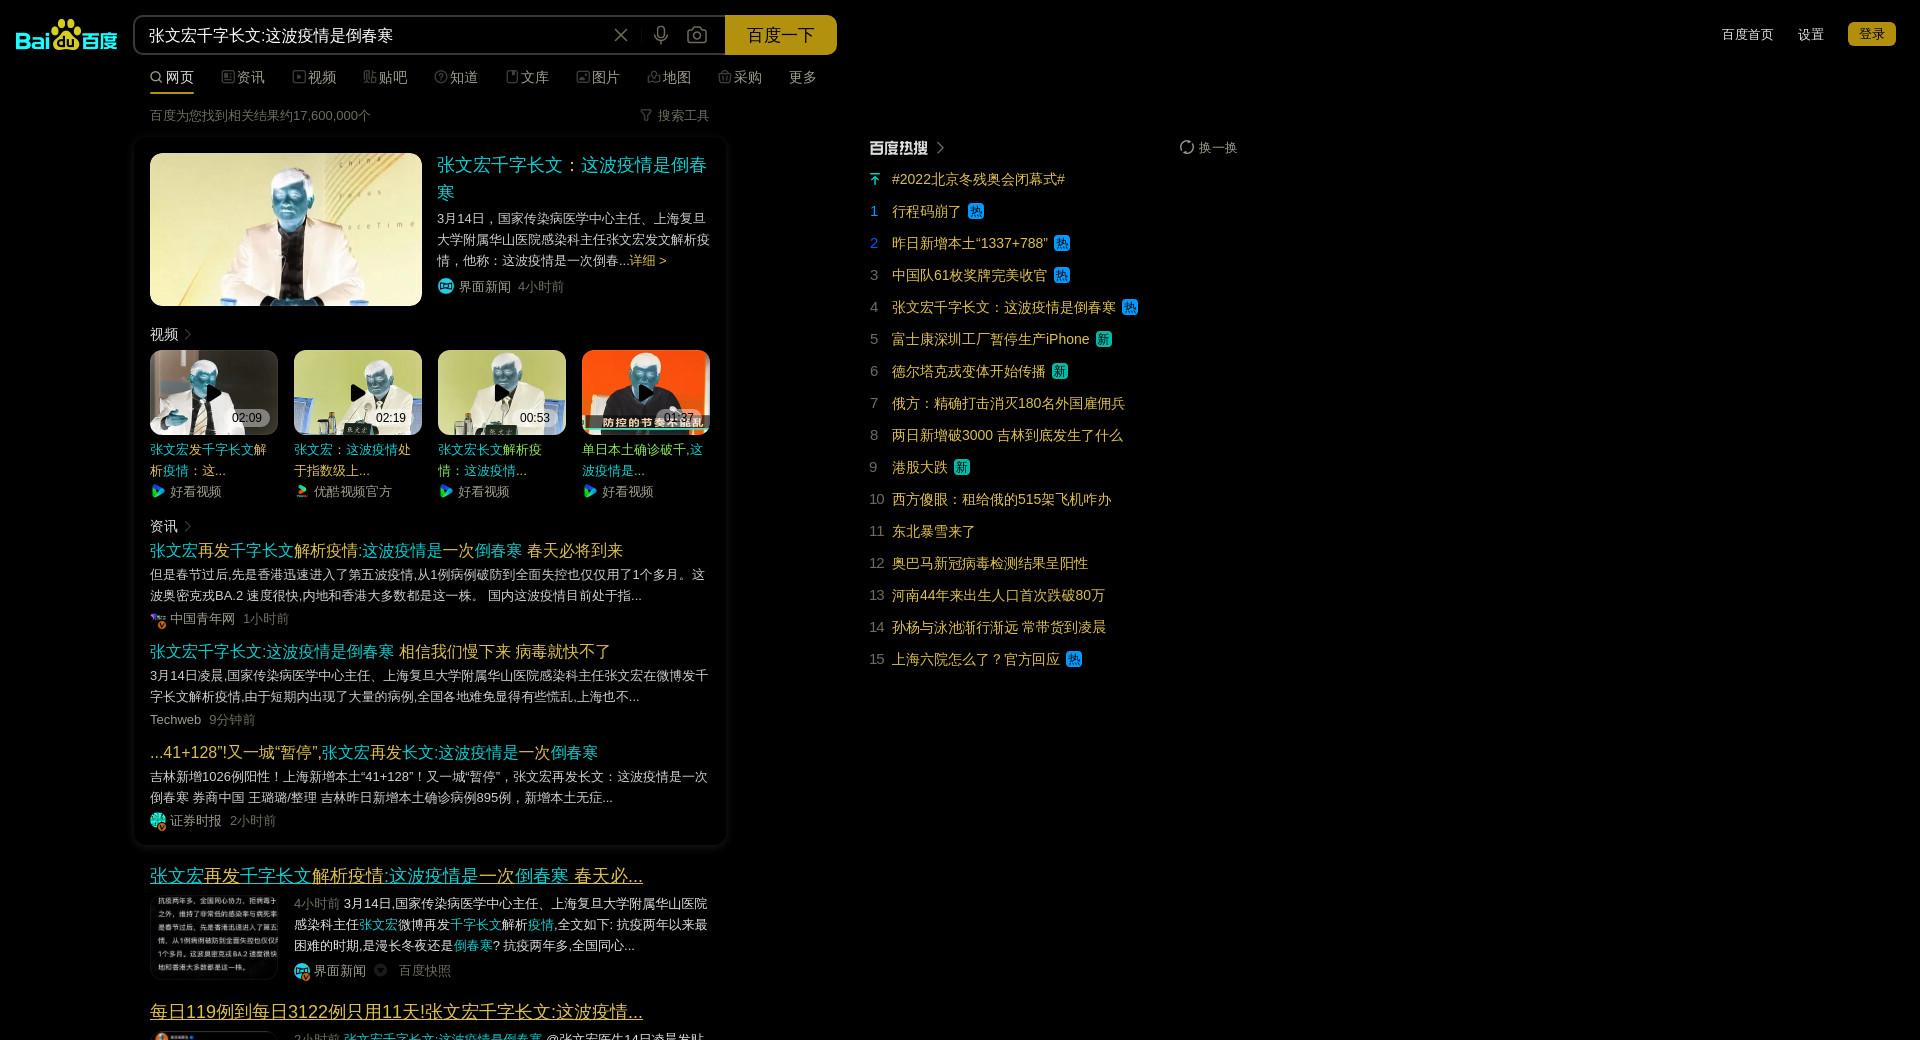Screen dimensions: 1920x1040
Task: Click the 换一换 refresh icon
Action: click(x=1187, y=147)
